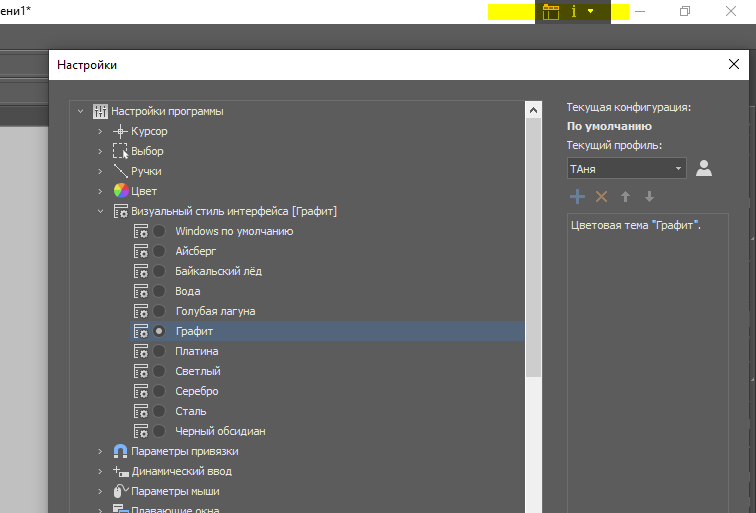The height and width of the screenshot is (513, 756).
Task: Select the Серебро theme radio button
Action: point(159,392)
